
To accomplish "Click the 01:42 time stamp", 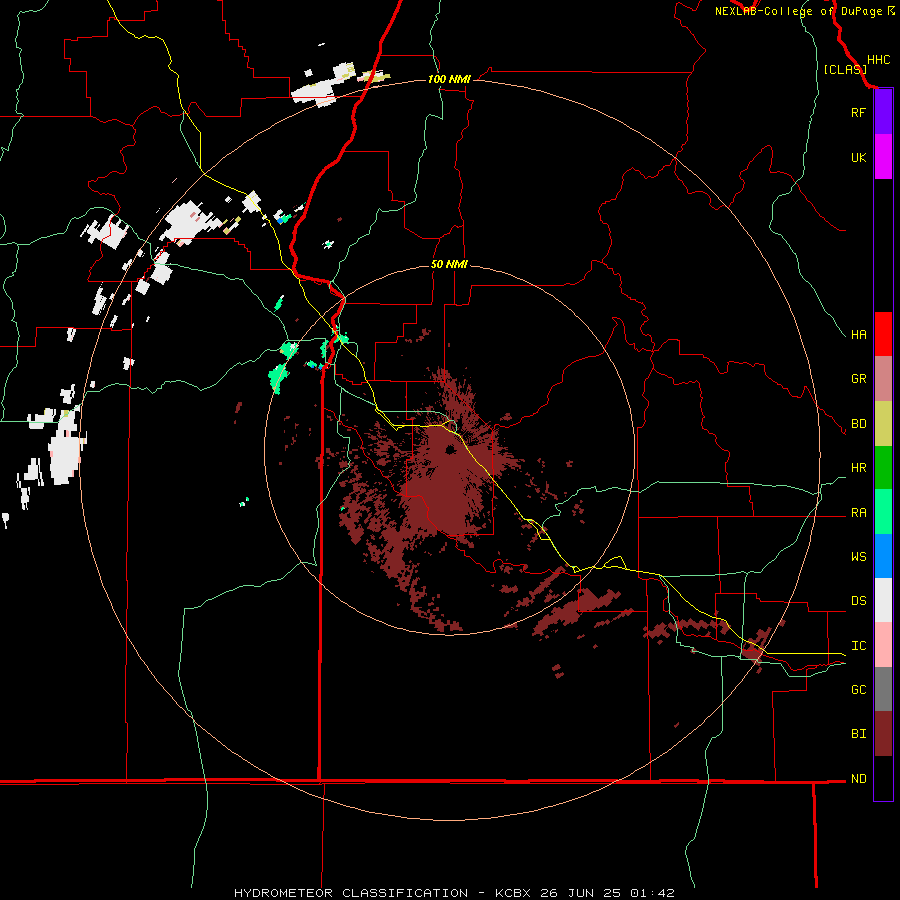I will [x=651, y=893].
